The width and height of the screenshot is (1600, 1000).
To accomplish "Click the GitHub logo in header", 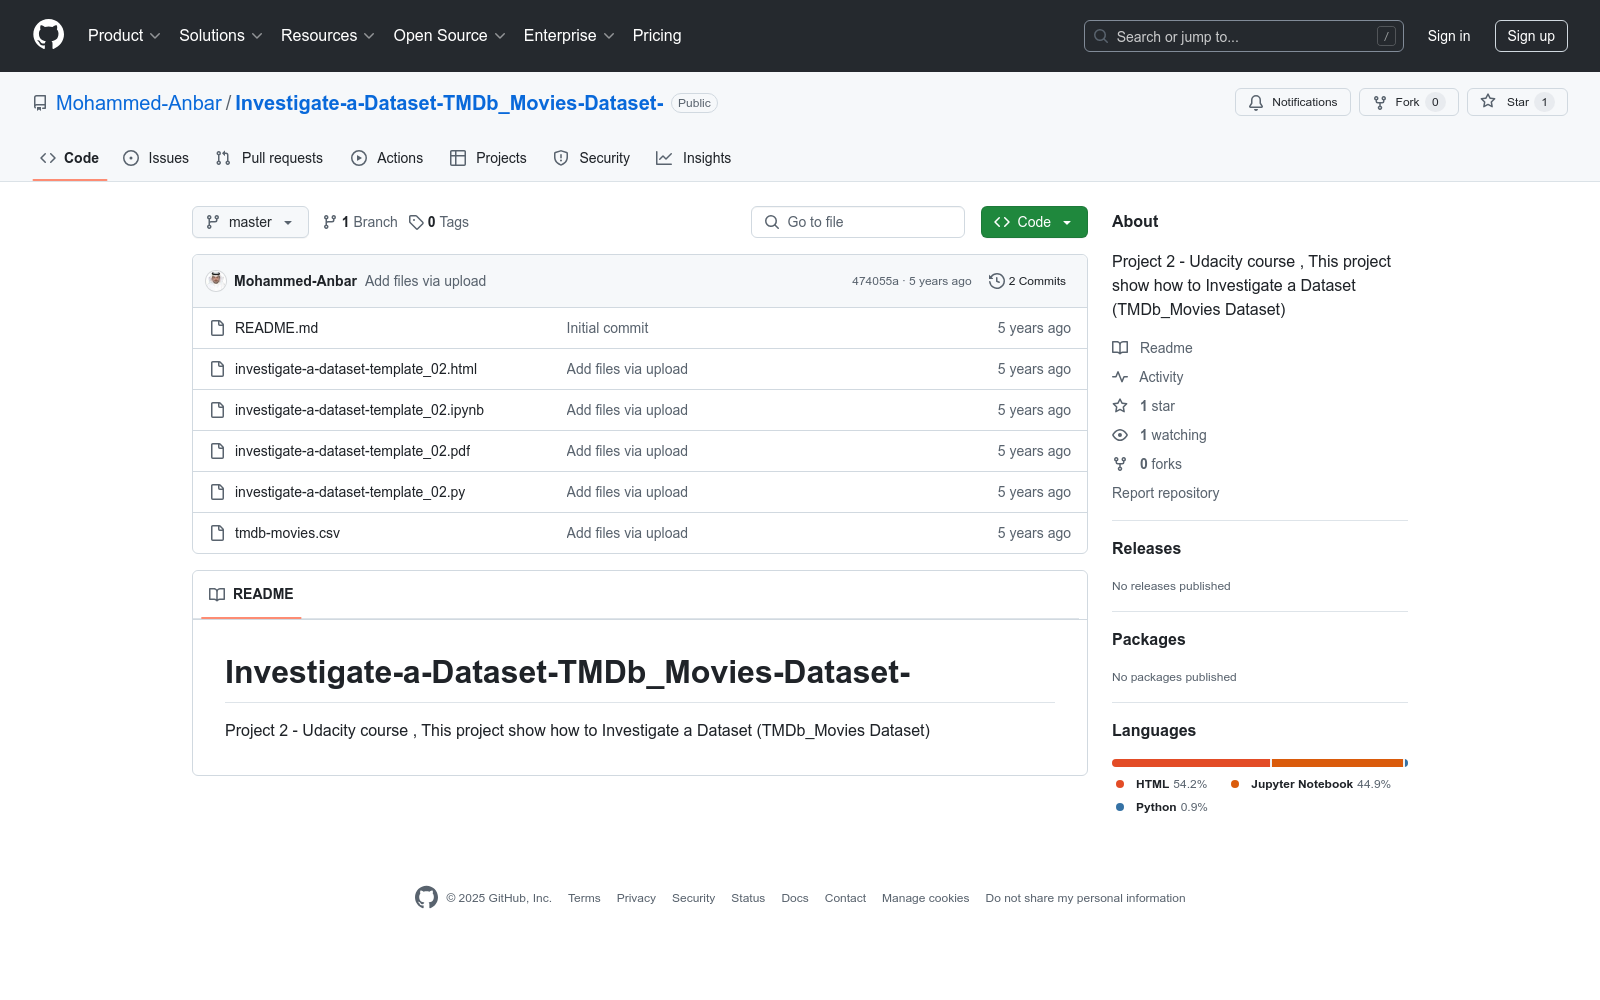I will point(48,35).
